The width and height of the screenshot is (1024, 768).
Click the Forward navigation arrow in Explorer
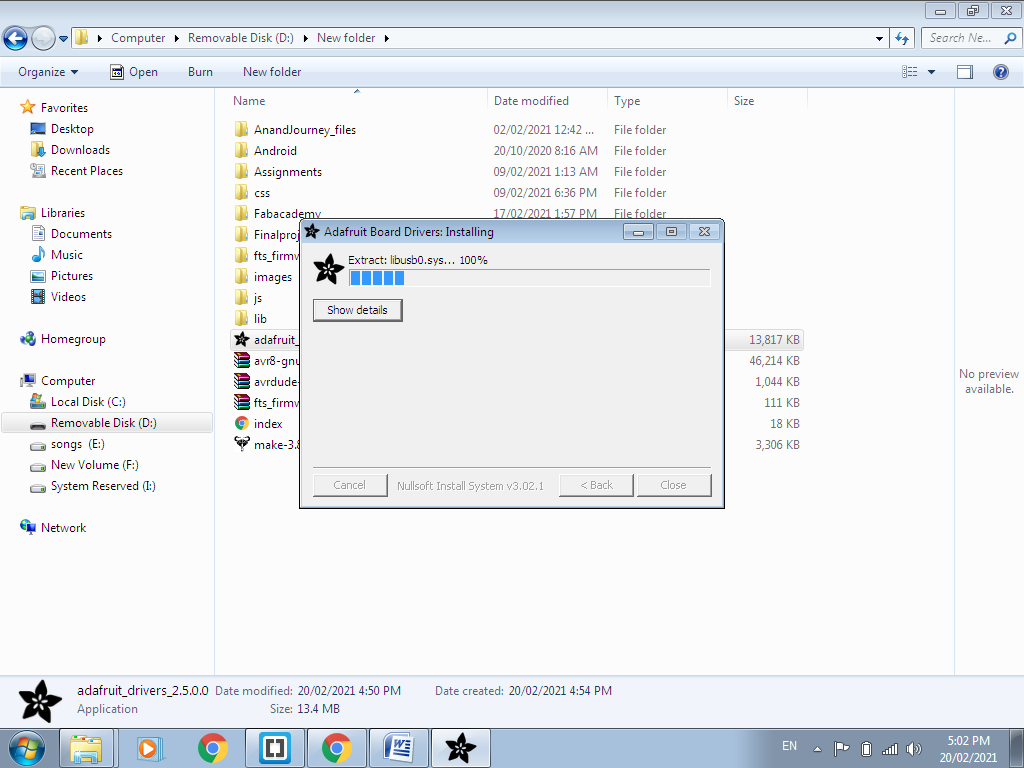click(x=43, y=39)
